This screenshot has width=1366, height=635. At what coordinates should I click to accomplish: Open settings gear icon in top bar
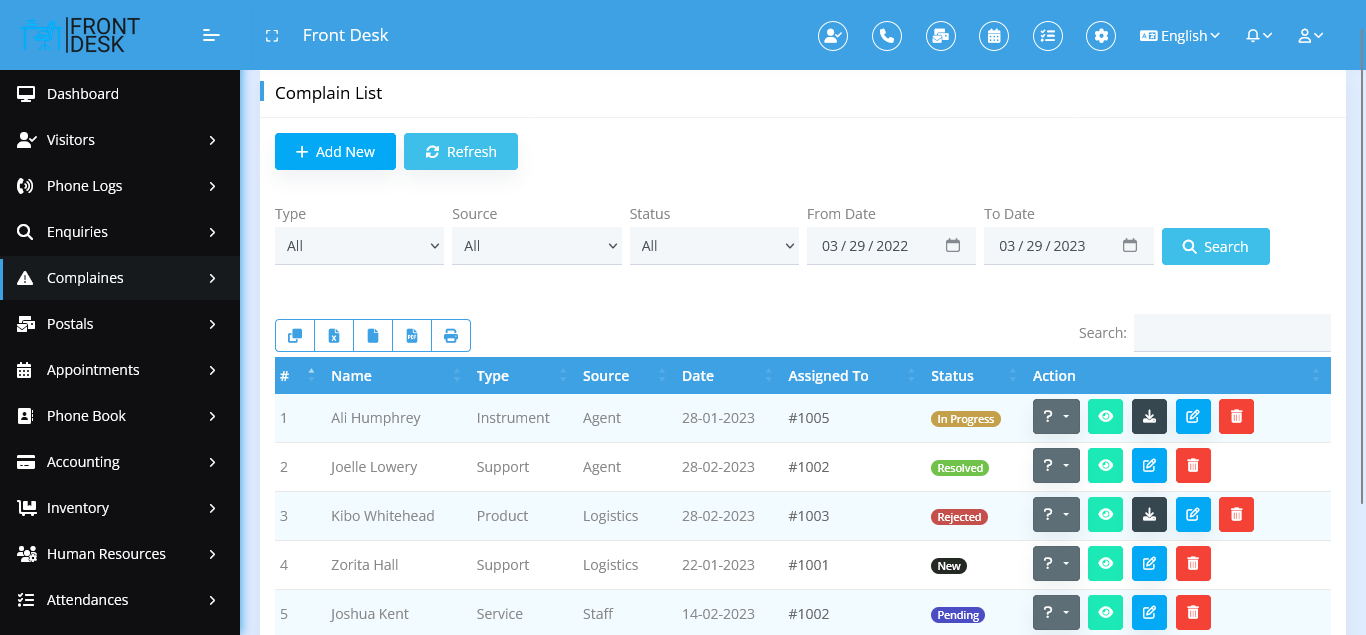click(1101, 36)
